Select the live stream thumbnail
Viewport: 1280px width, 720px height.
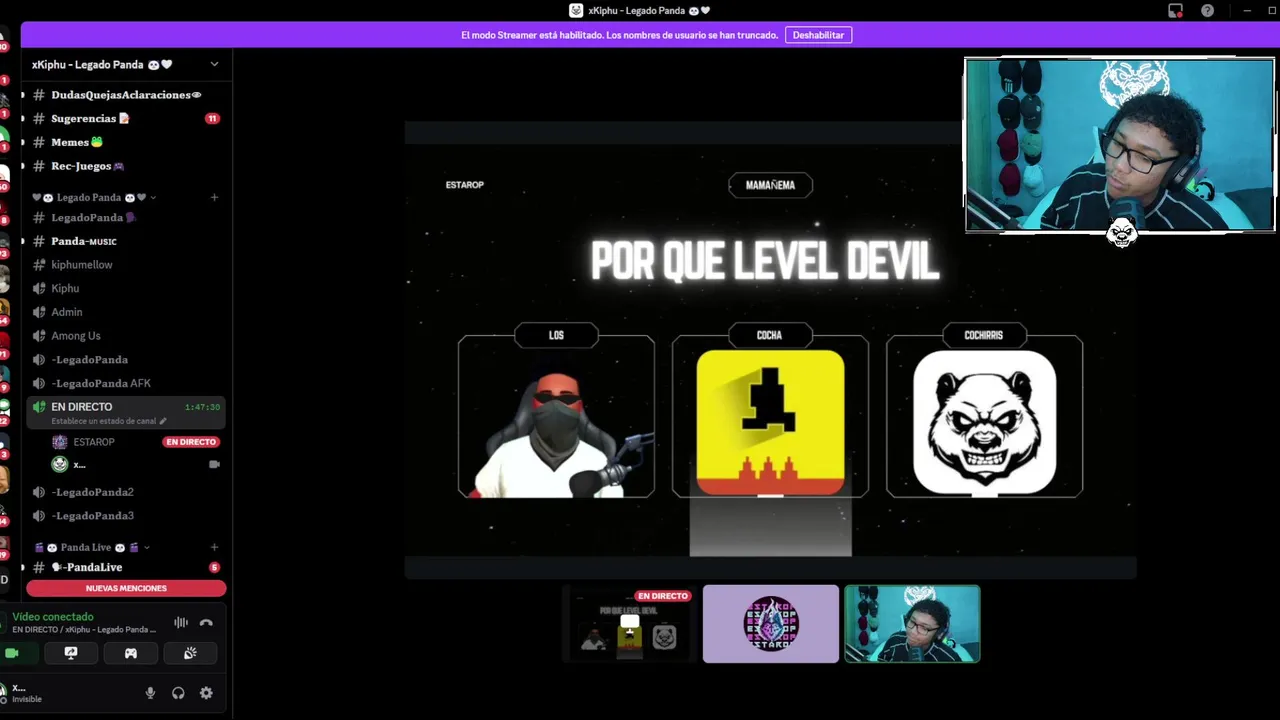tap(629, 624)
